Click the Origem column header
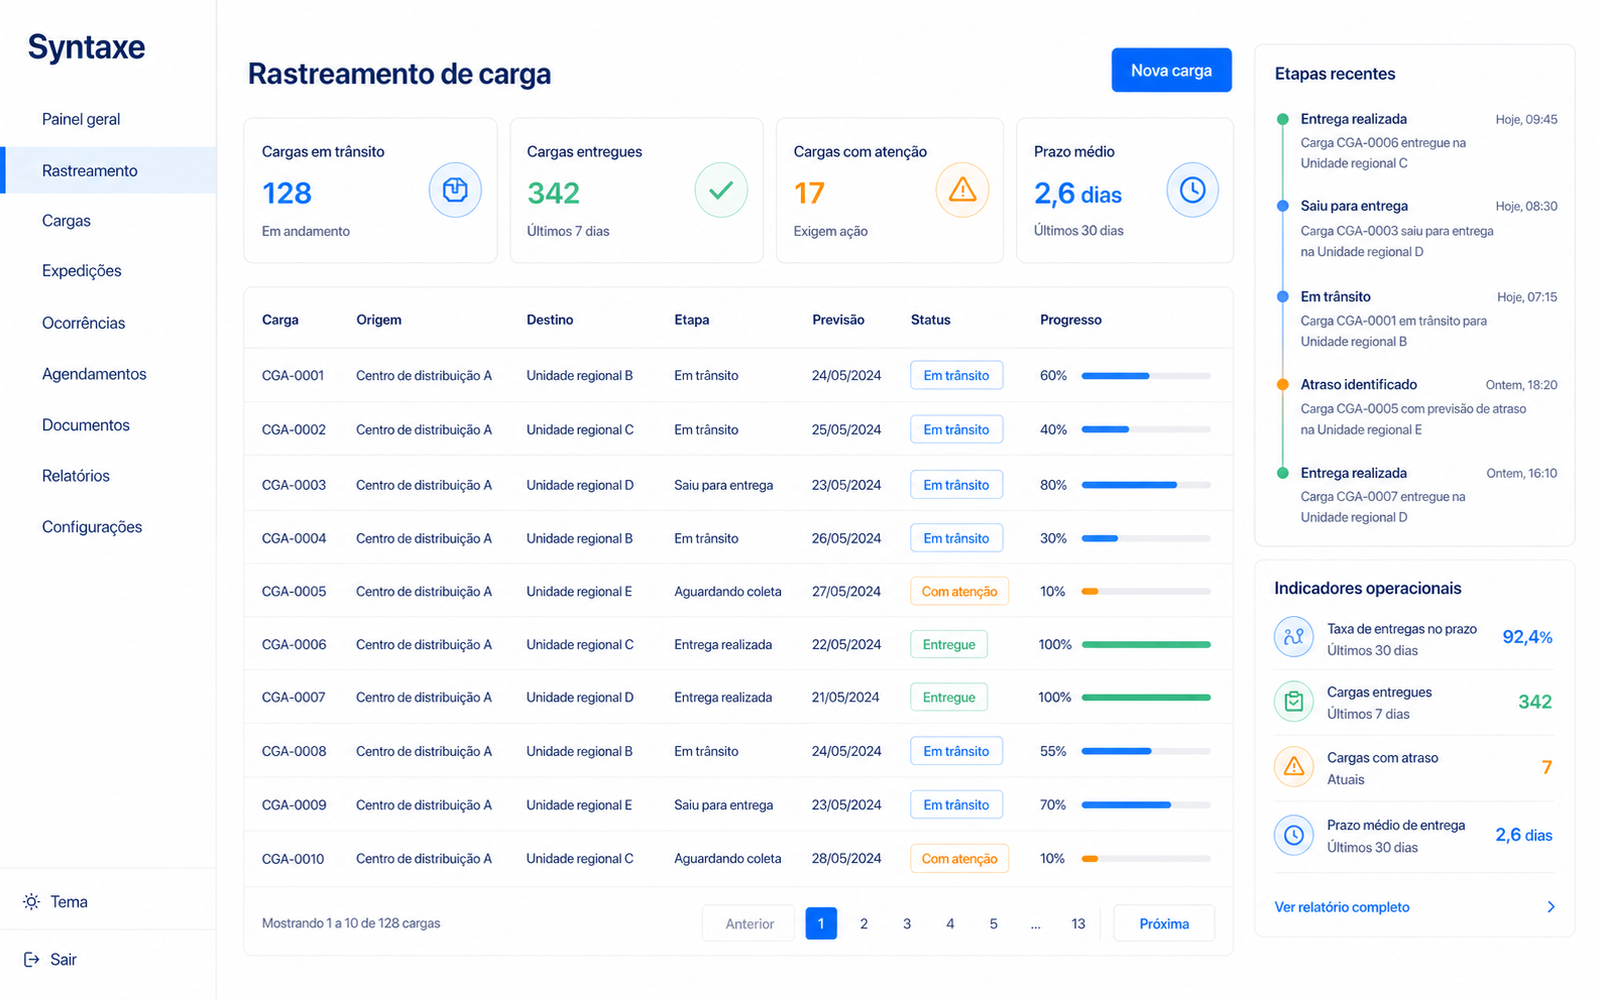The width and height of the screenshot is (1600, 1000). click(379, 320)
